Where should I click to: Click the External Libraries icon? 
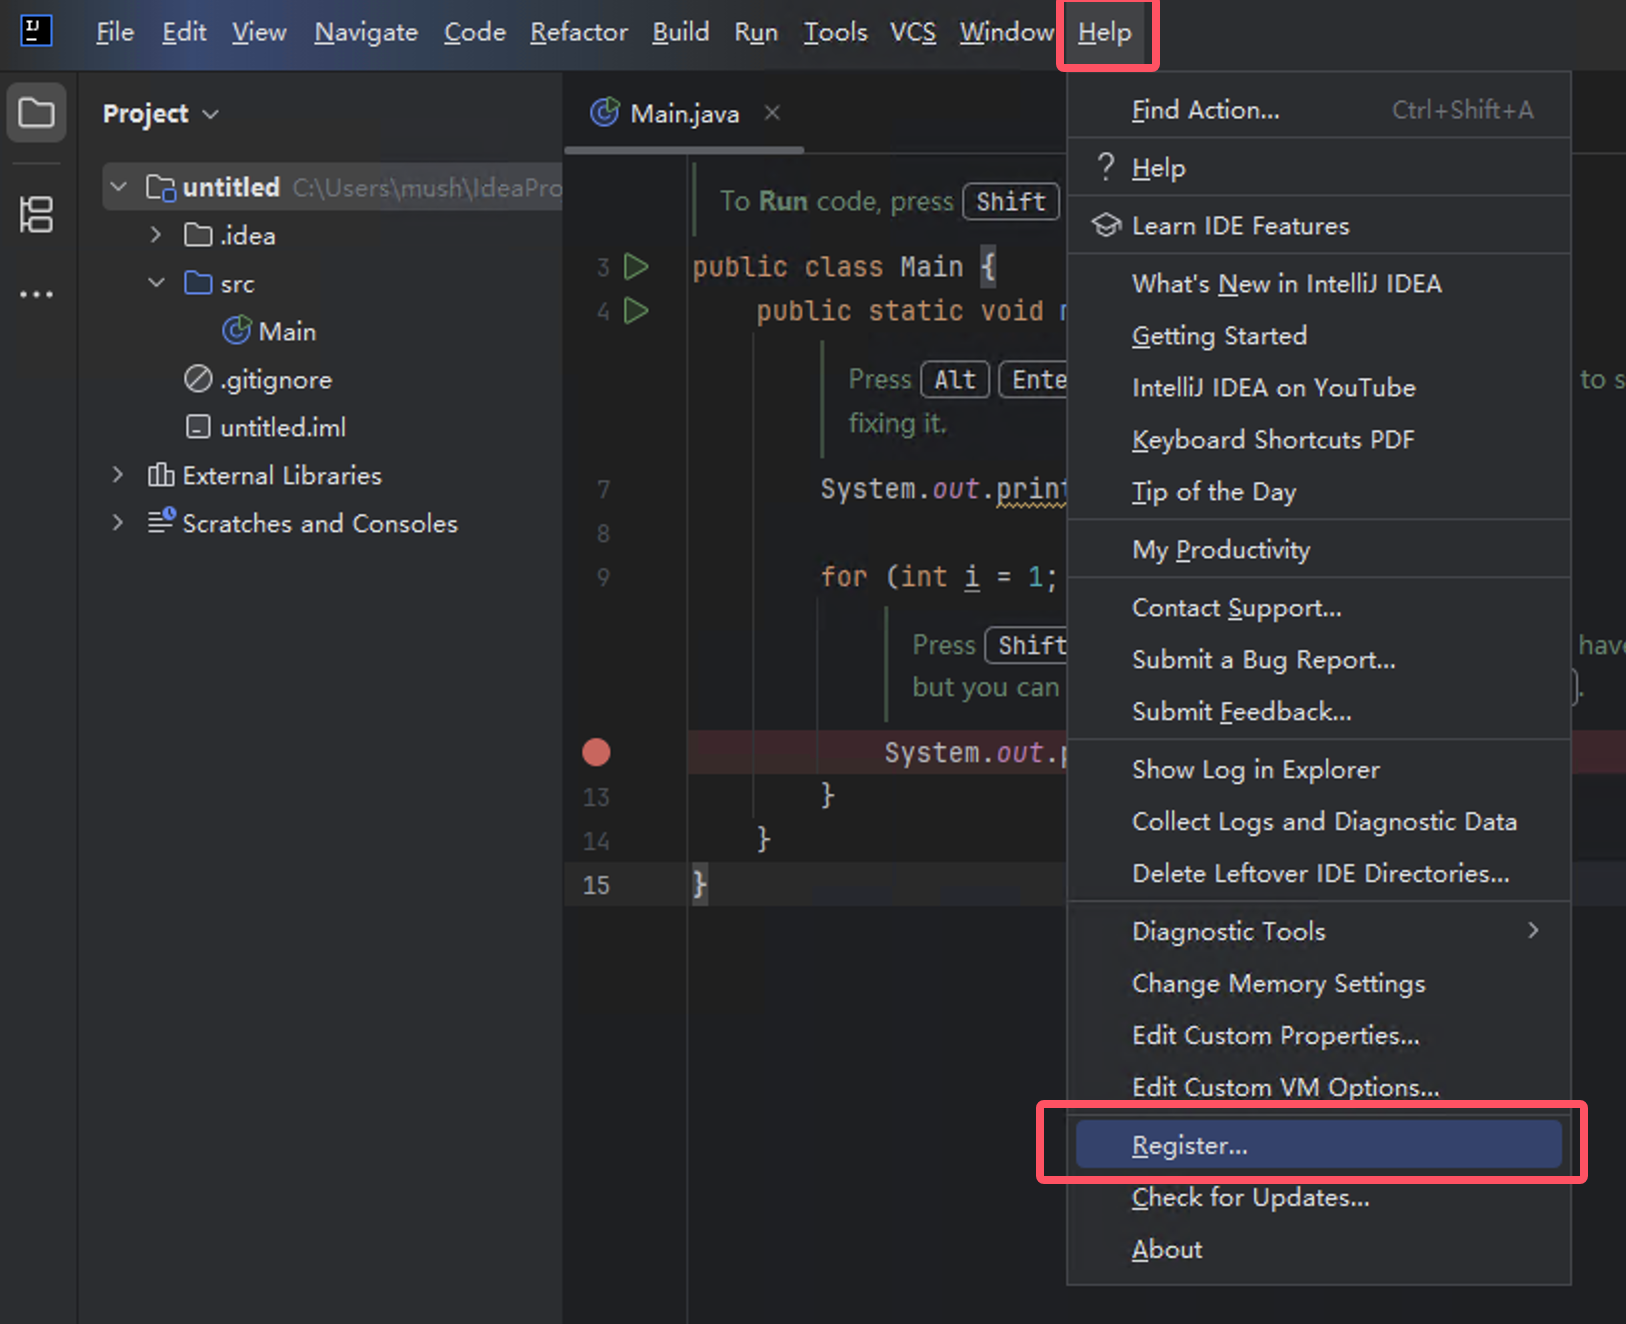161,475
